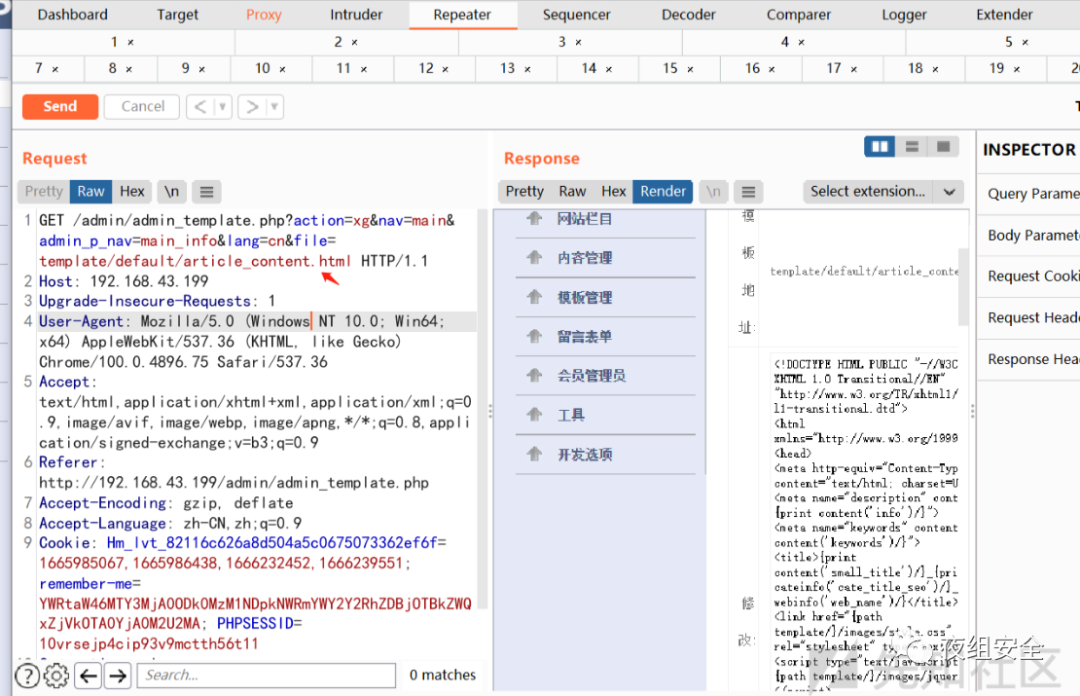Toggle \n display in Response
The height and width of the screenshot is (696, 1080).
714,192
